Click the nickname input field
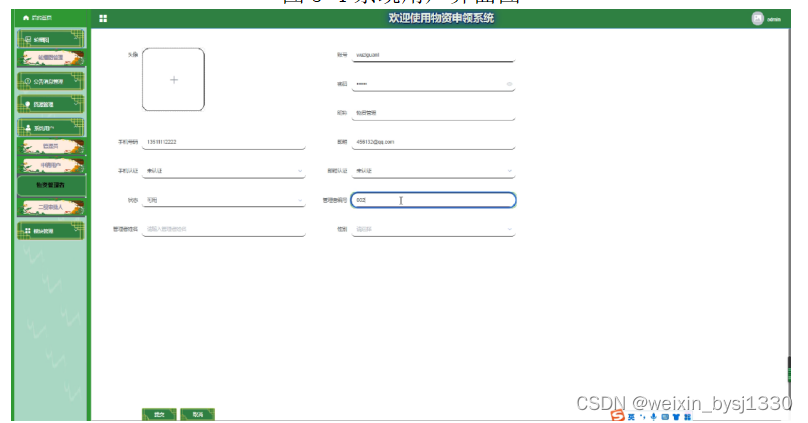The image size is (808, 423). 433,113
